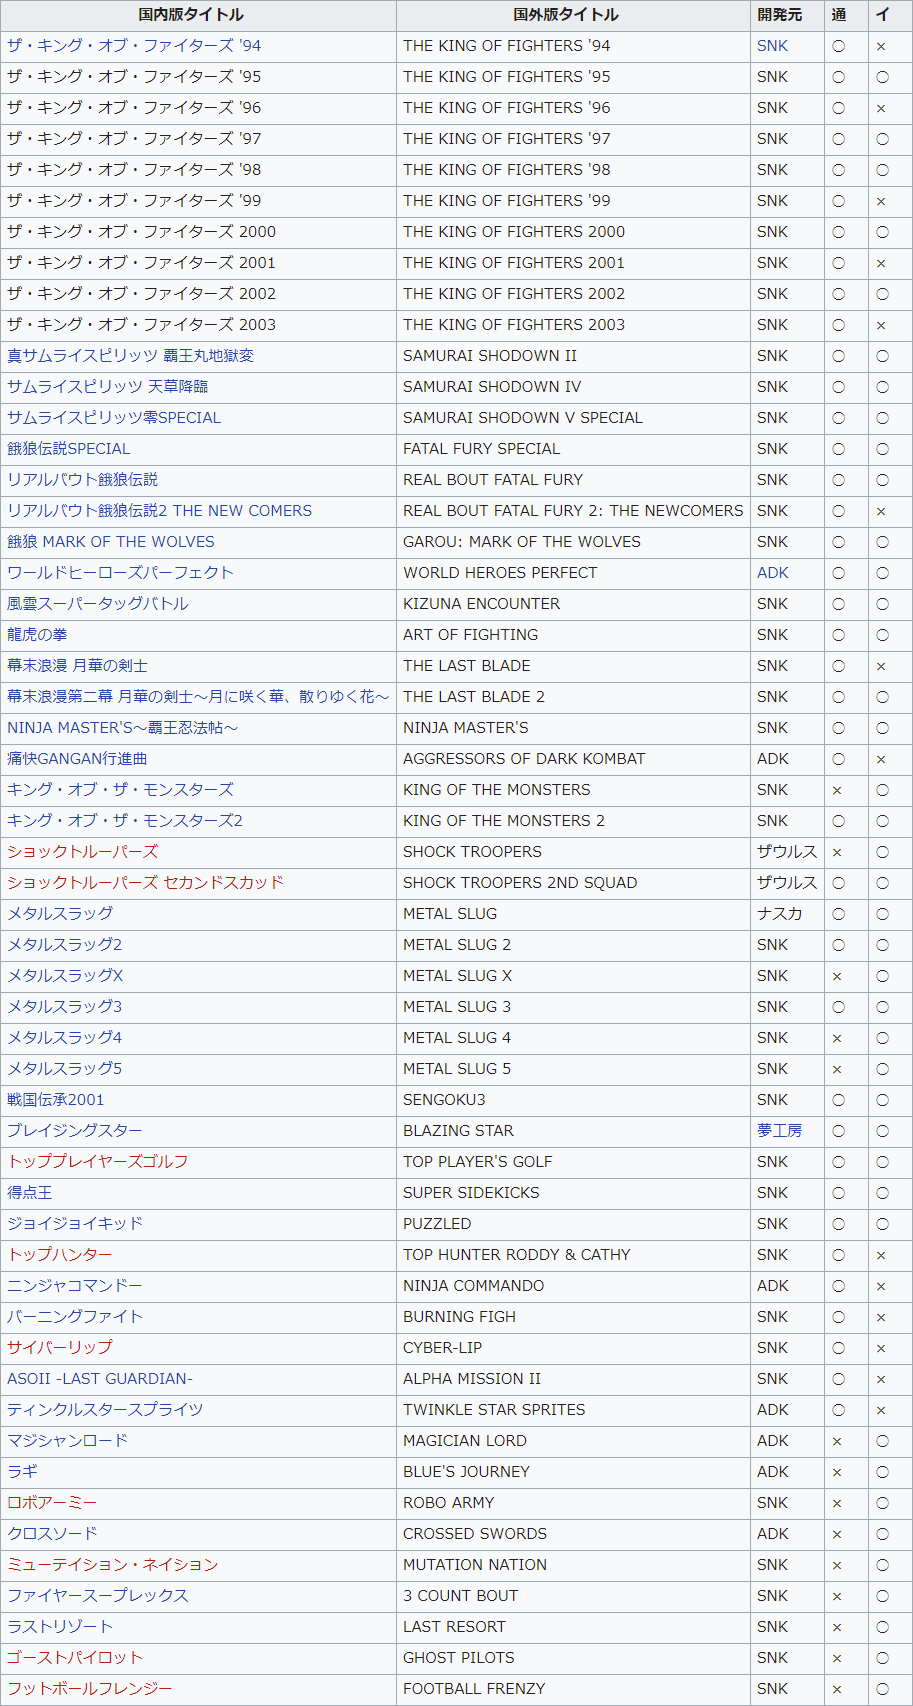The width and height of the screenshot is (913, 1706).
Task: Select text KIZUNA ENCOUNTER
Action: click(x=481, y=604)
